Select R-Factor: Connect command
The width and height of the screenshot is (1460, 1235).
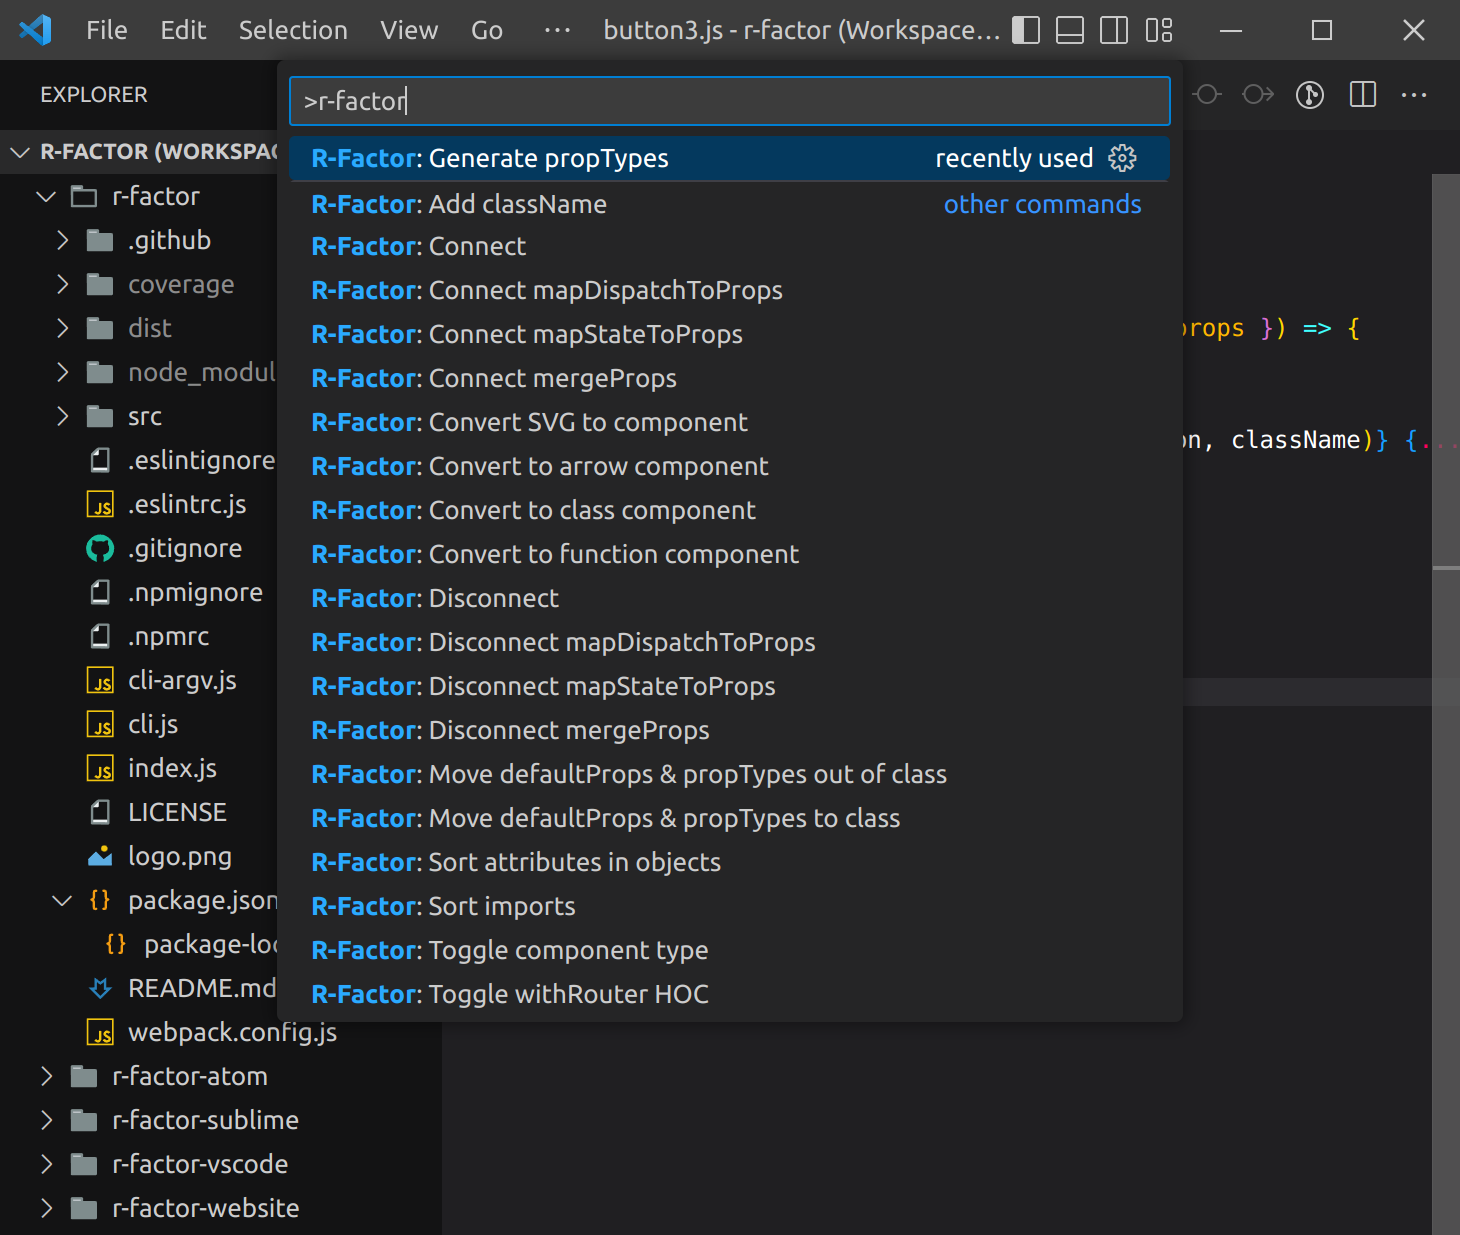729,246
